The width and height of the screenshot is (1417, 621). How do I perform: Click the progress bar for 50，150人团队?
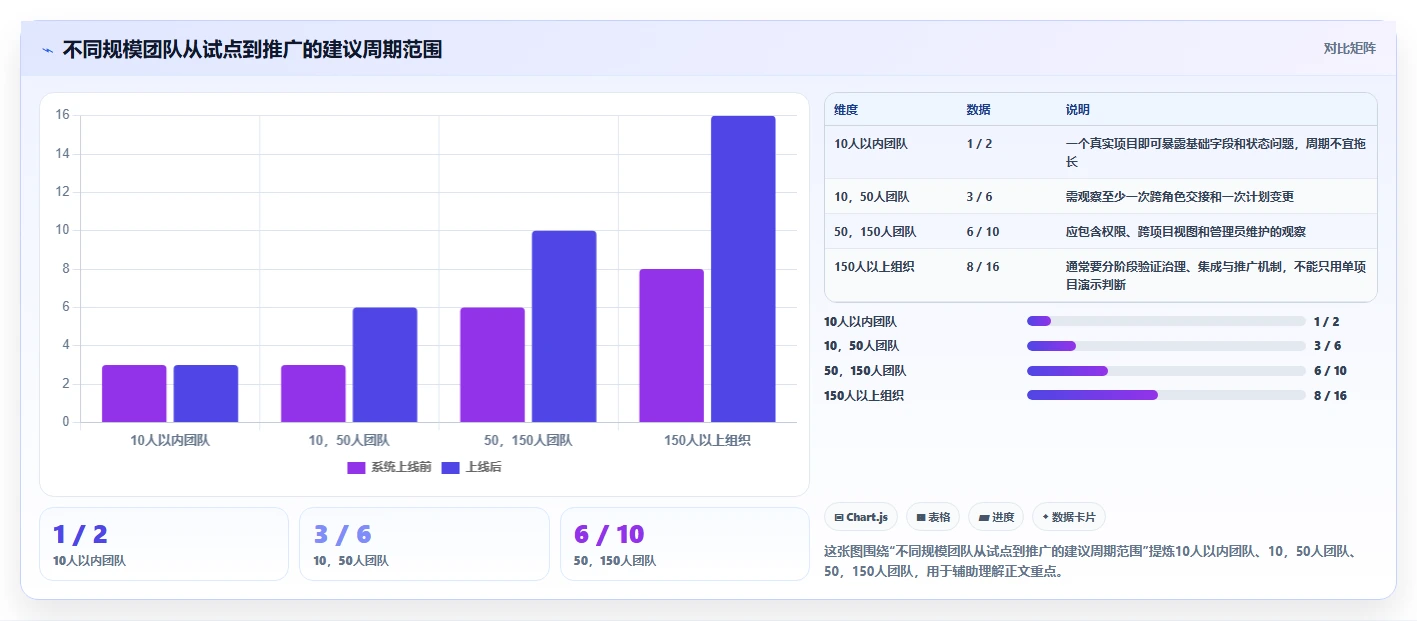[1166, 371]
